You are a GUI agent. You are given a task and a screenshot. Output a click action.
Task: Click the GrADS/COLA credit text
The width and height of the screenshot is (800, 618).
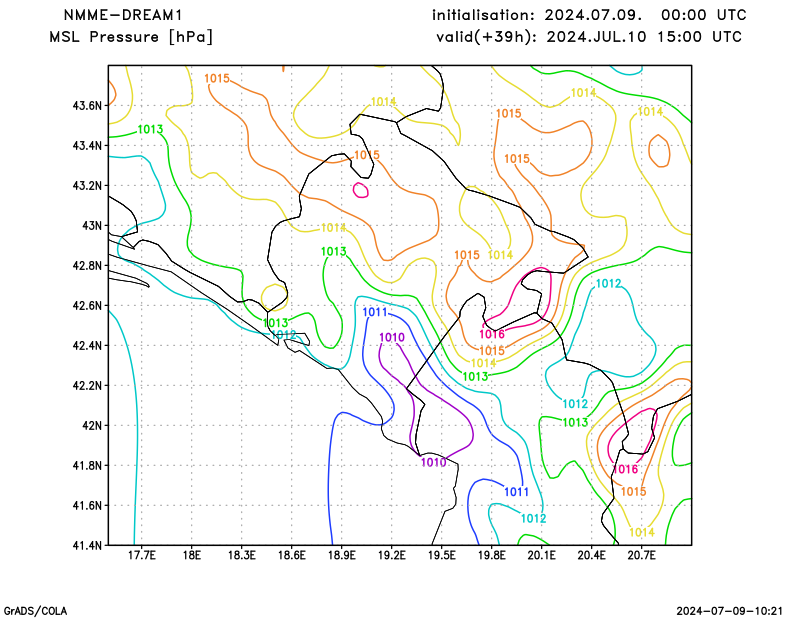[x=35, y=611]
